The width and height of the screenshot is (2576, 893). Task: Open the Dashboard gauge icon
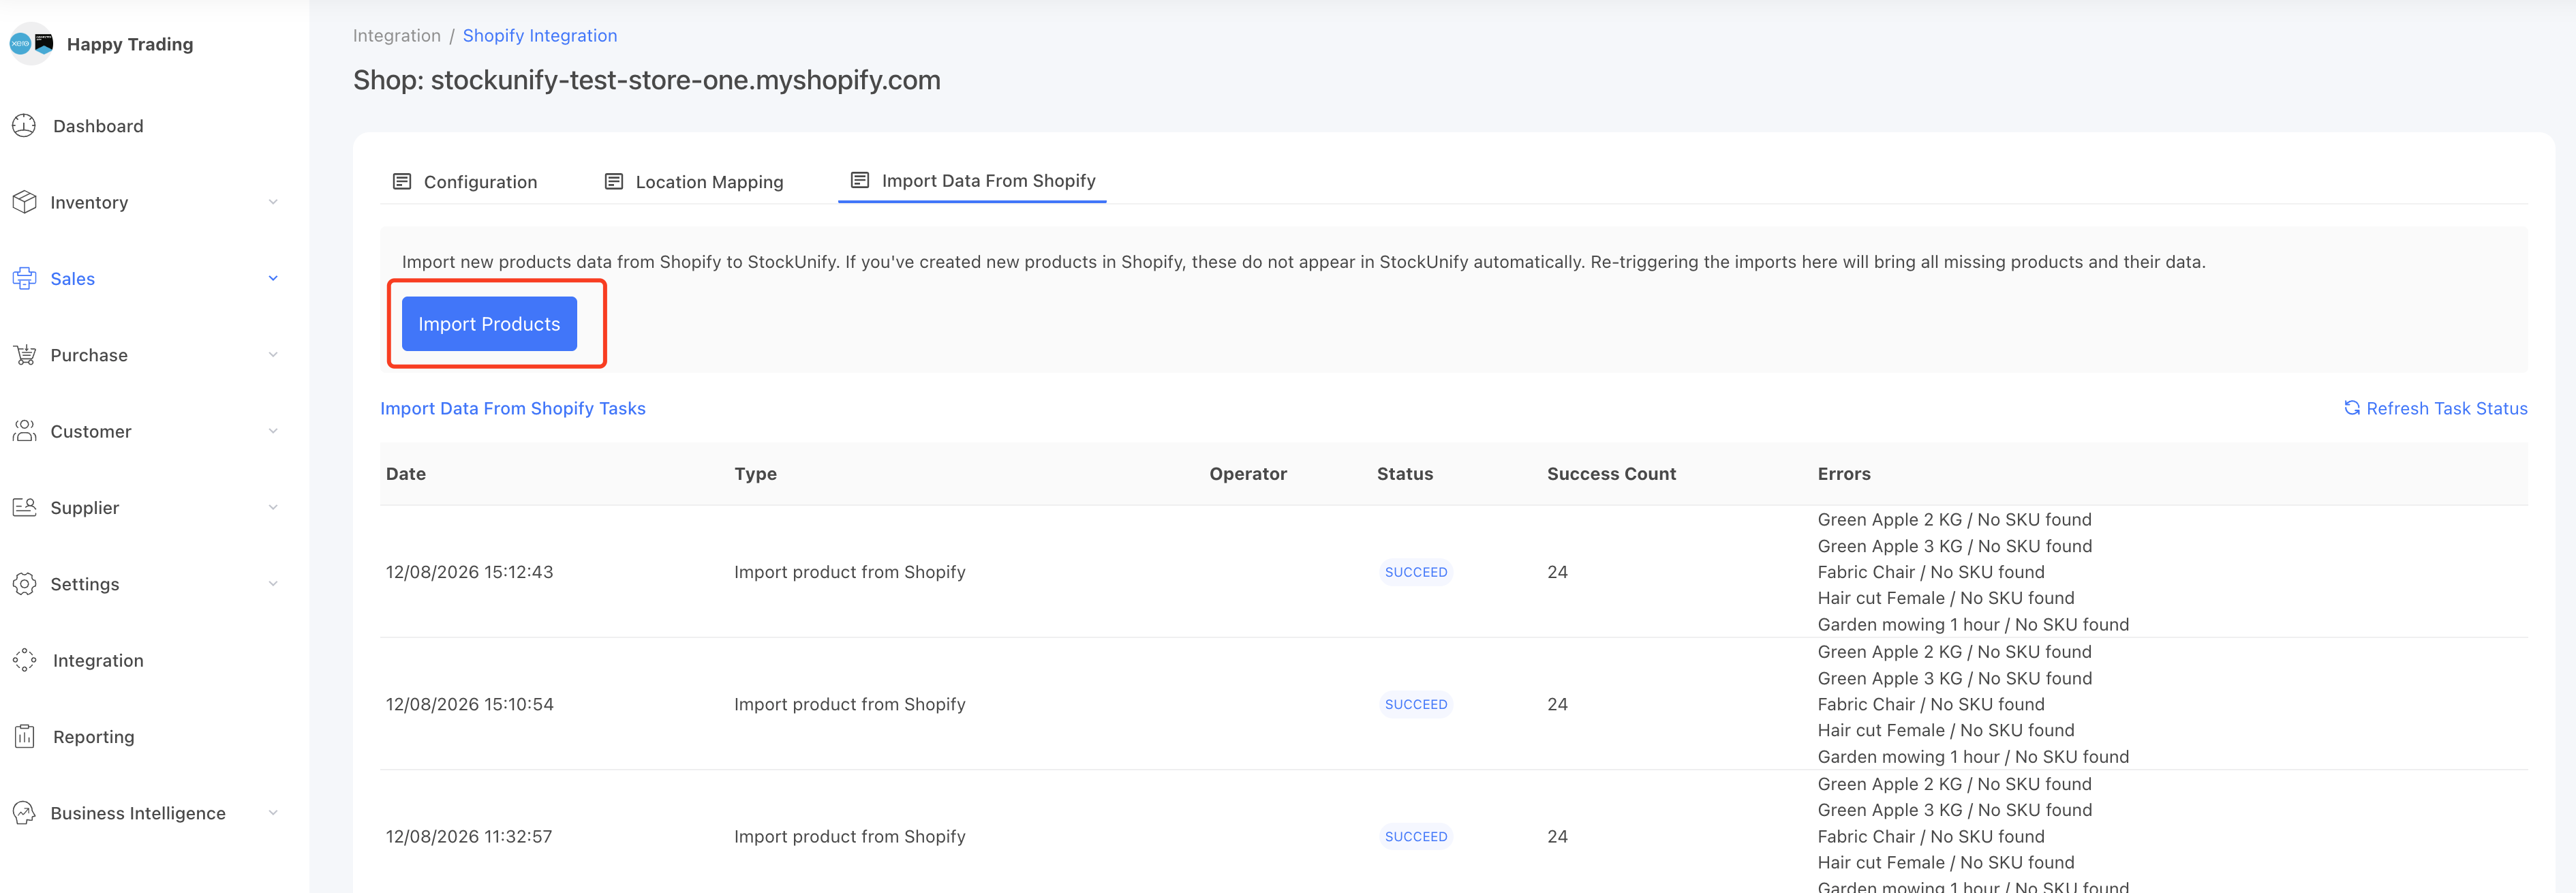(x=24, y=126)
